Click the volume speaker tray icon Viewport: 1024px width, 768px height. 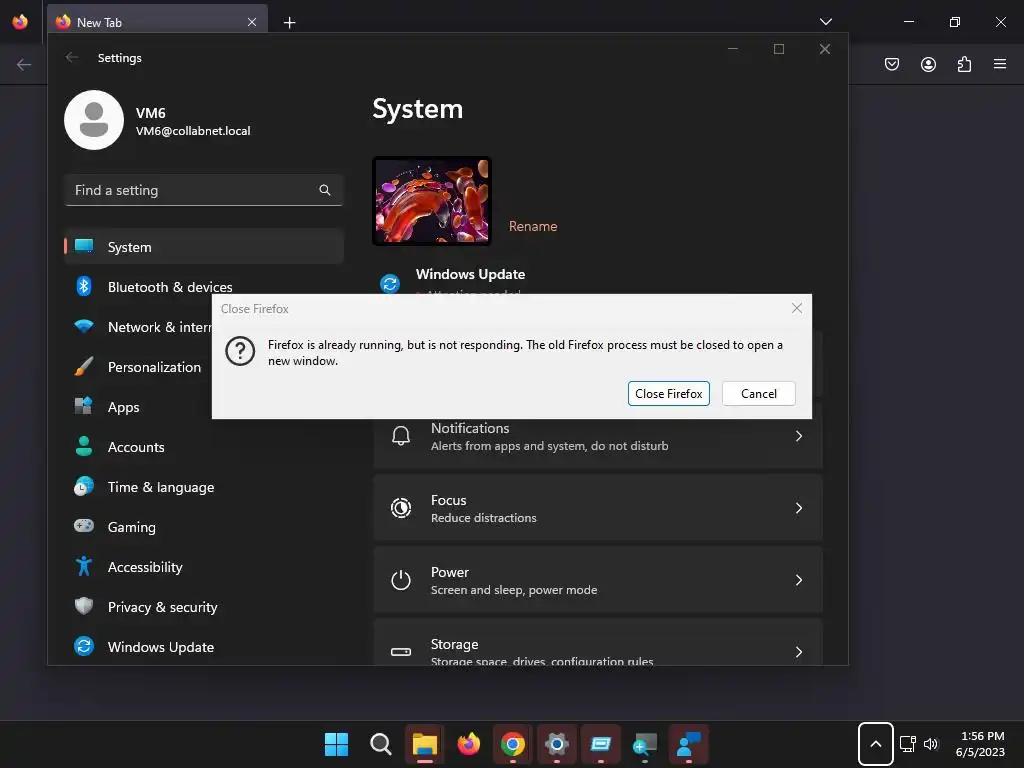coord(931,744)
